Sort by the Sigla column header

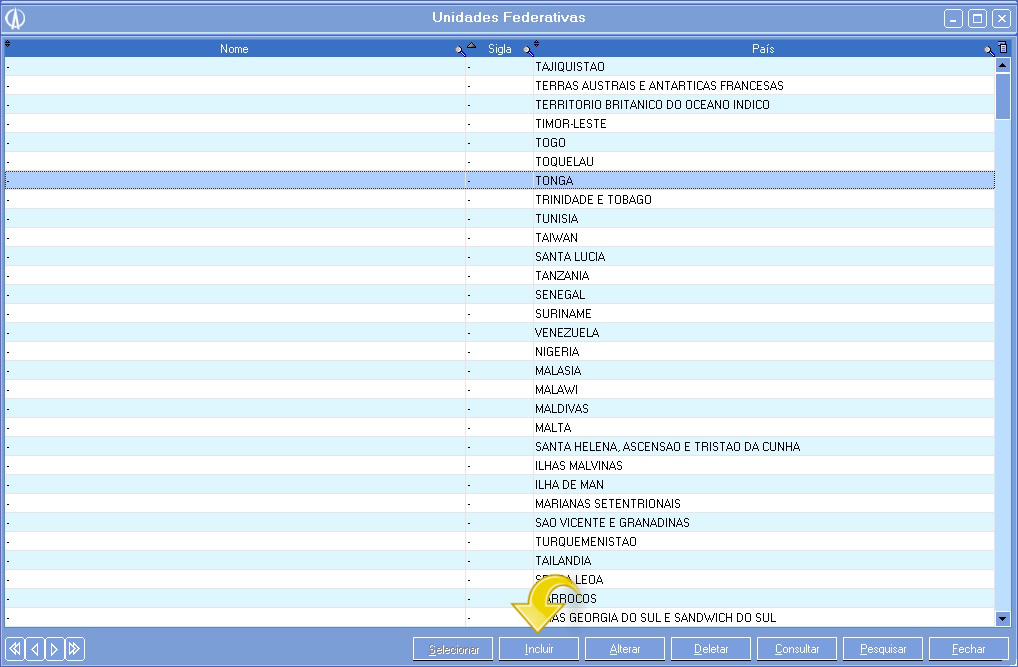pos(499,49)
